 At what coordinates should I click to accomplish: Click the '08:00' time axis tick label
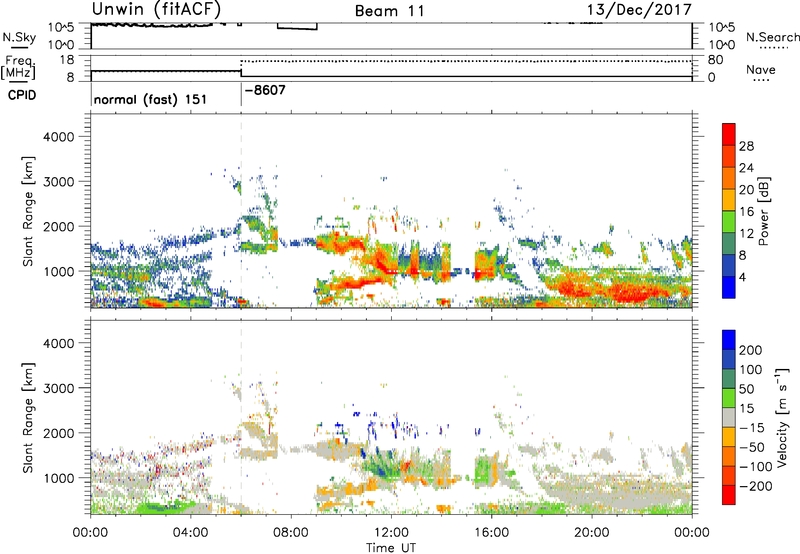(291, 533)
